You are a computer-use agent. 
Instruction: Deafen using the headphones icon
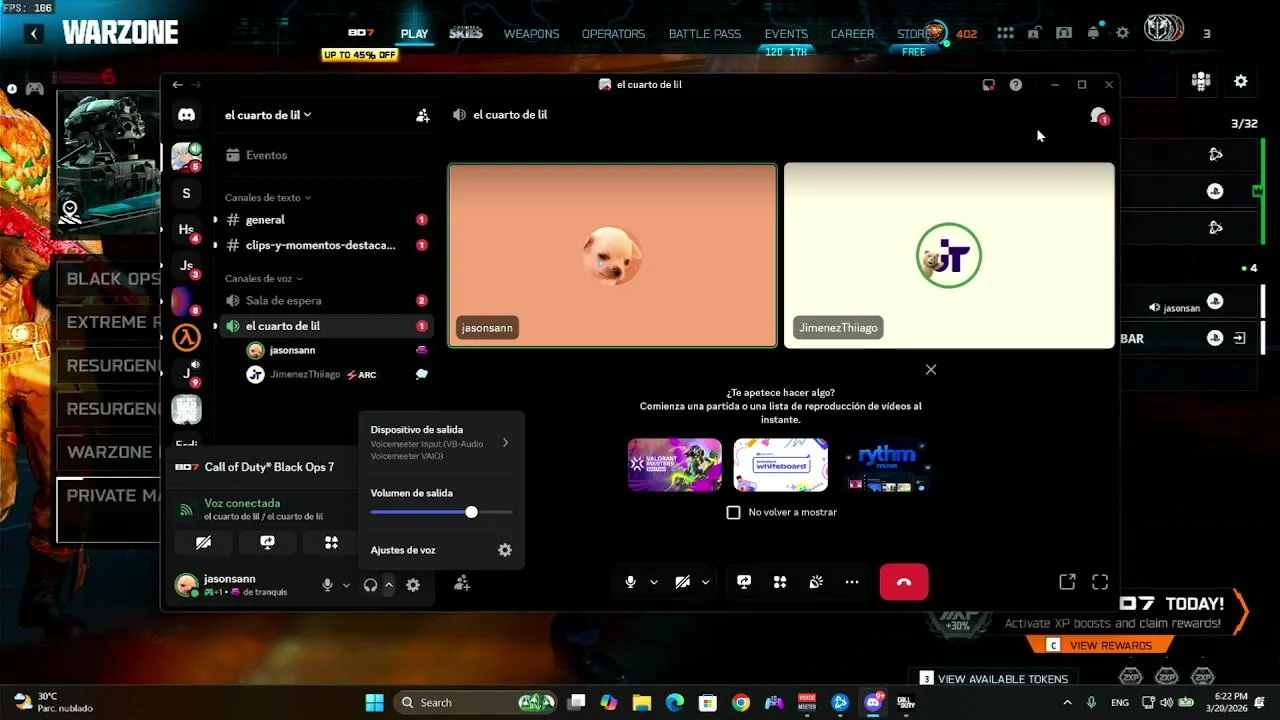[x=370, y=585]
